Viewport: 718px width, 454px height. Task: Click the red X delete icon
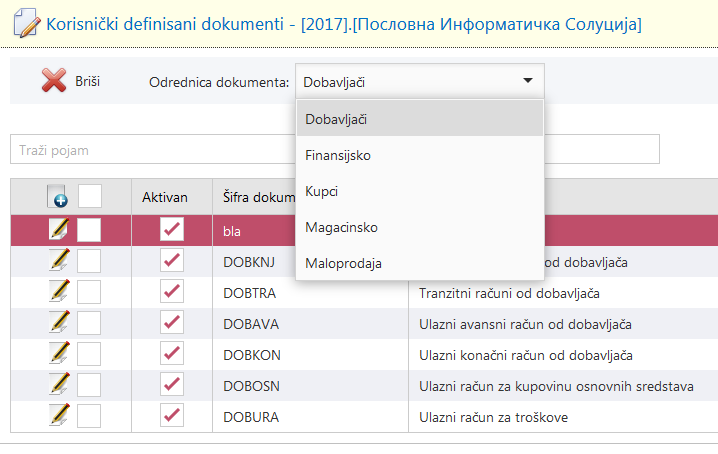point(53,82)
